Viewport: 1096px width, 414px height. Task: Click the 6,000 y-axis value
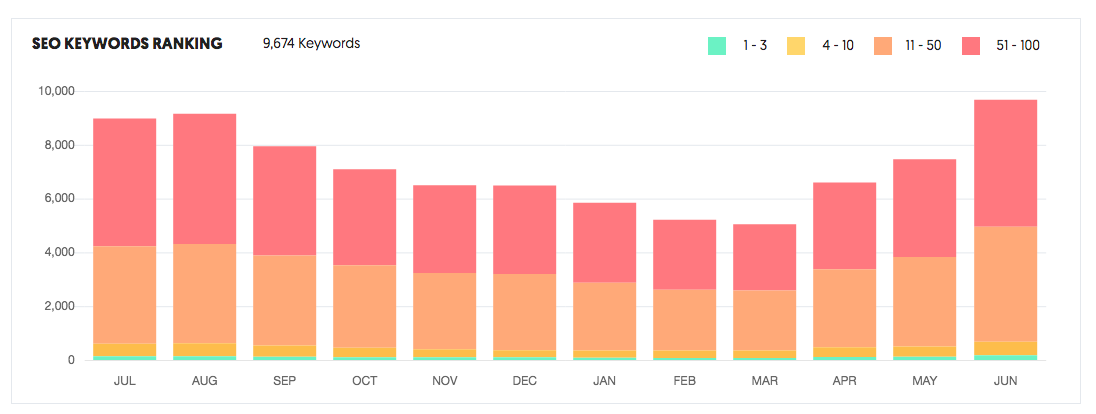click(58, 199)
